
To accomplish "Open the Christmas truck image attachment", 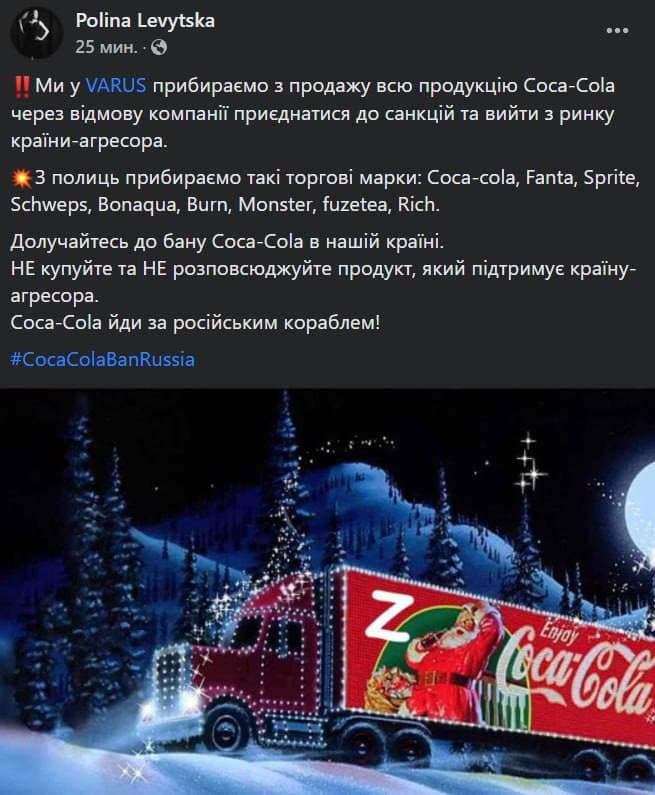I will (x=328, y=592).
